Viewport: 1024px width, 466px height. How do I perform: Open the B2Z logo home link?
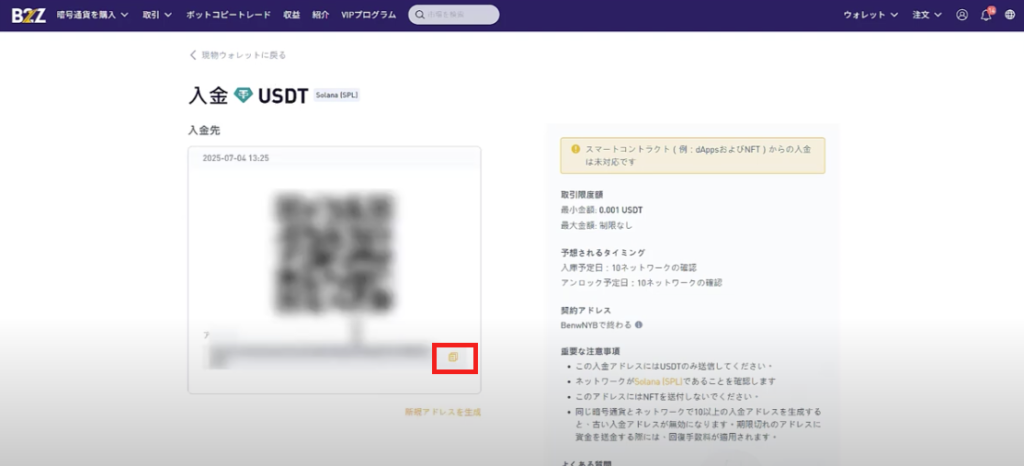(x=29, y=15)
